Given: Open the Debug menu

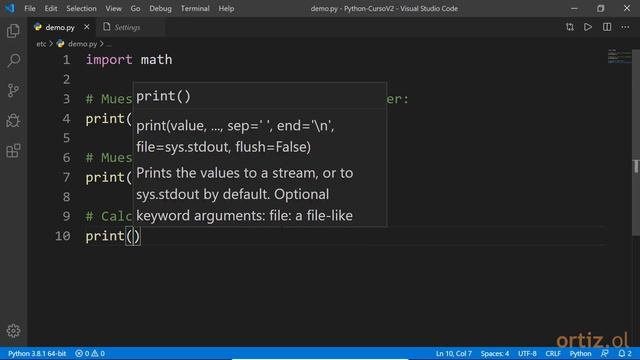Looking at the screenshot, I should pos(160,9).
